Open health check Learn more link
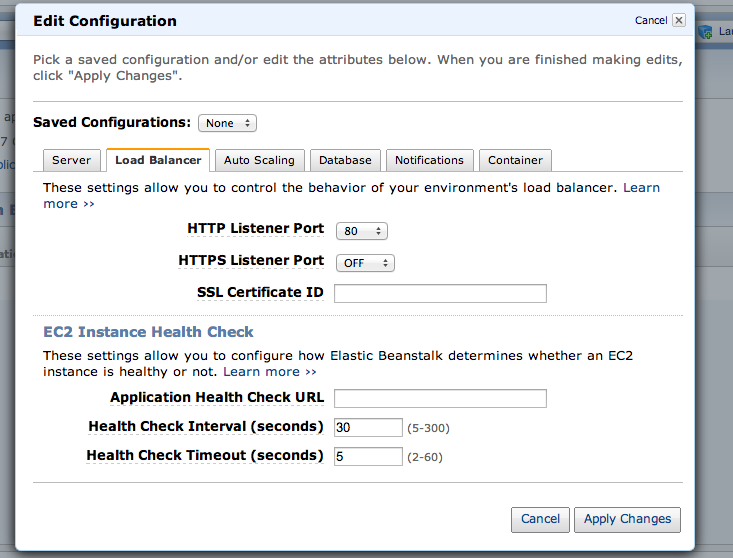Screen dimensions: 733x558 pyautogui.click(x=261, y=371)
